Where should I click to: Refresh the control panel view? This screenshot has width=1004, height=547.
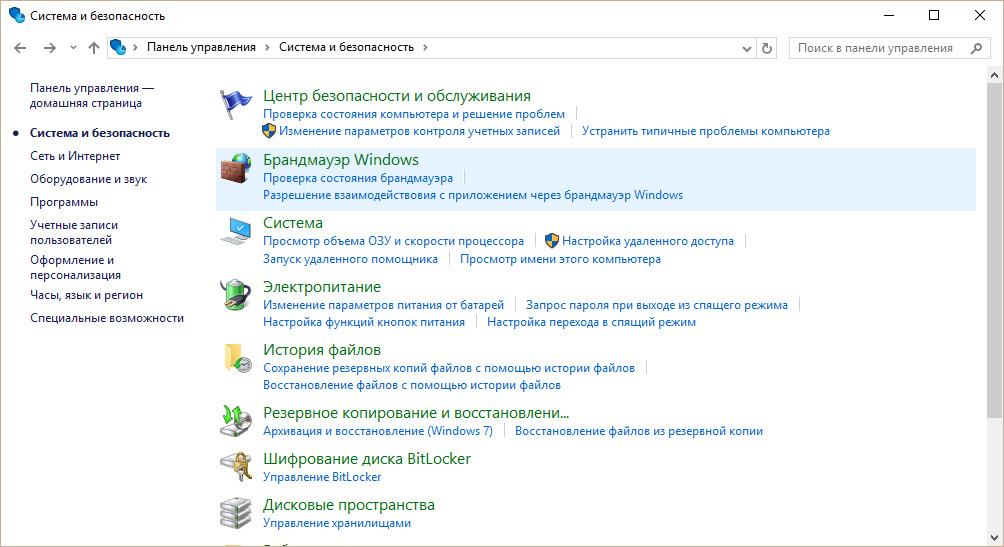click(x=767, y=48)
